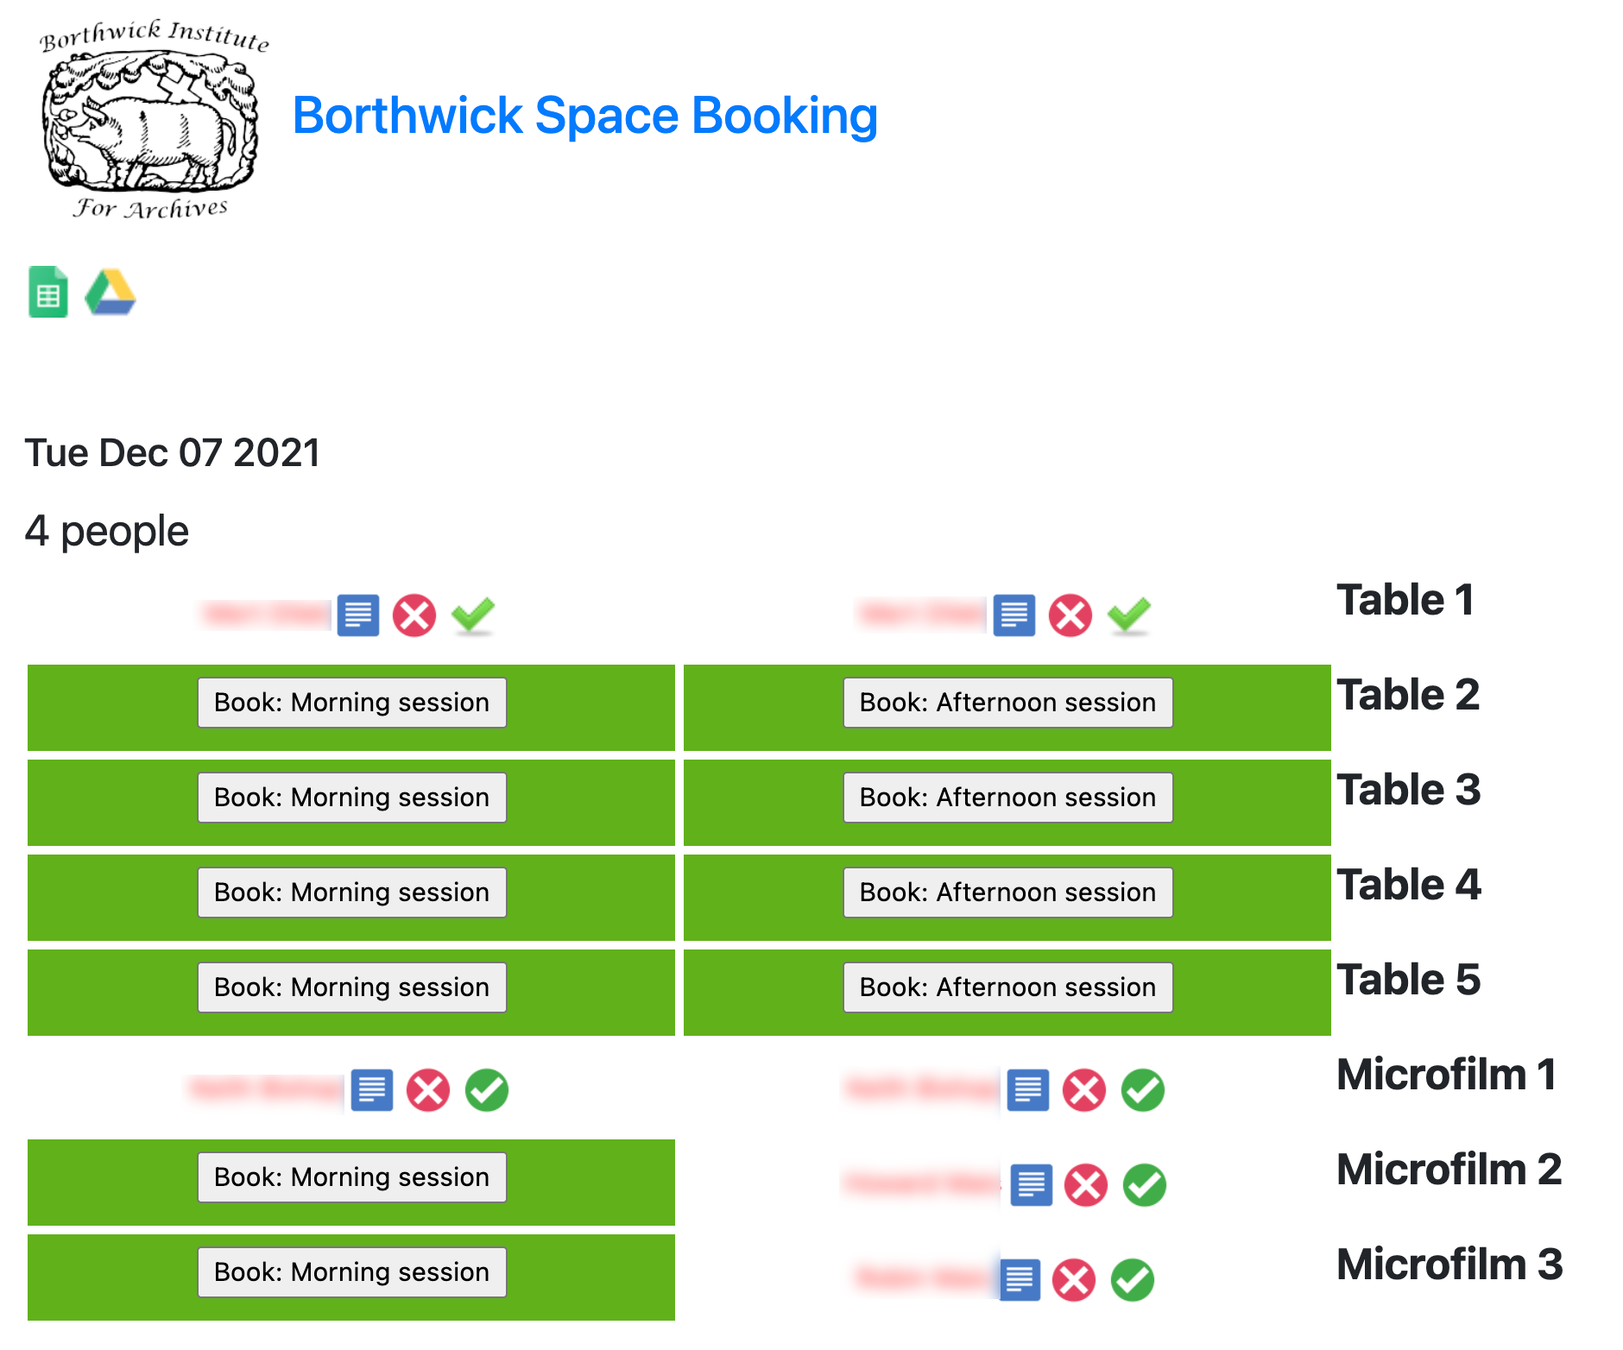
Task: Click the 'Table 5' row label
Action: click(1409, 981)
